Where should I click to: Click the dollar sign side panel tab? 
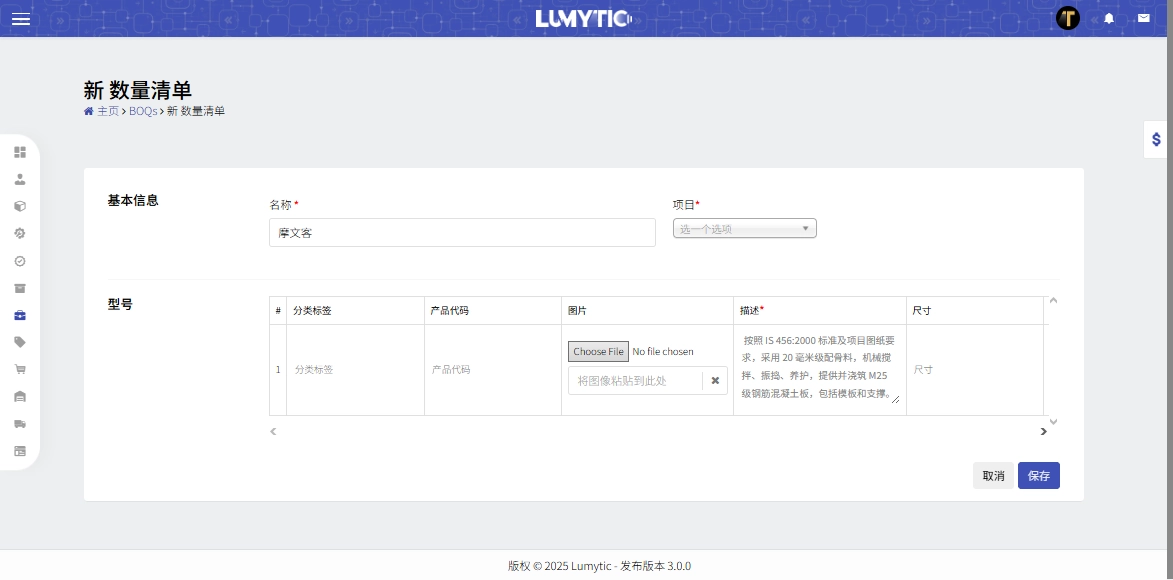(1156, 140)
